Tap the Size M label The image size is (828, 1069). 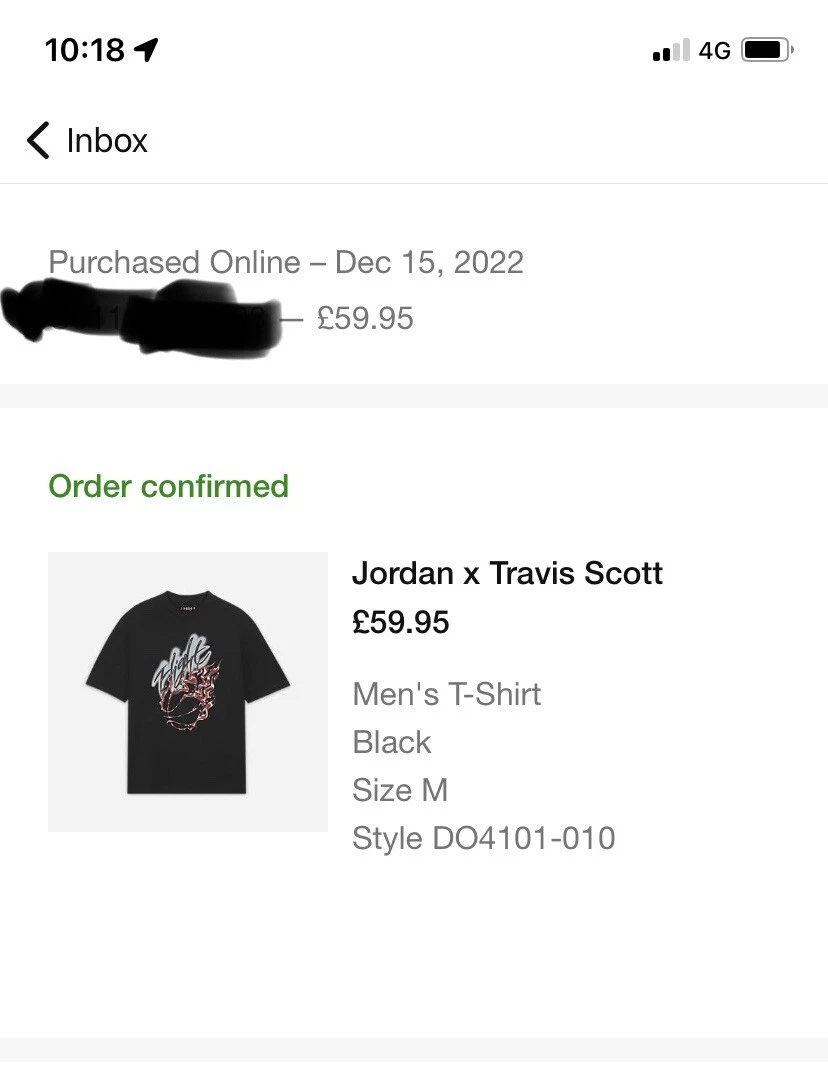coord(399,790)
